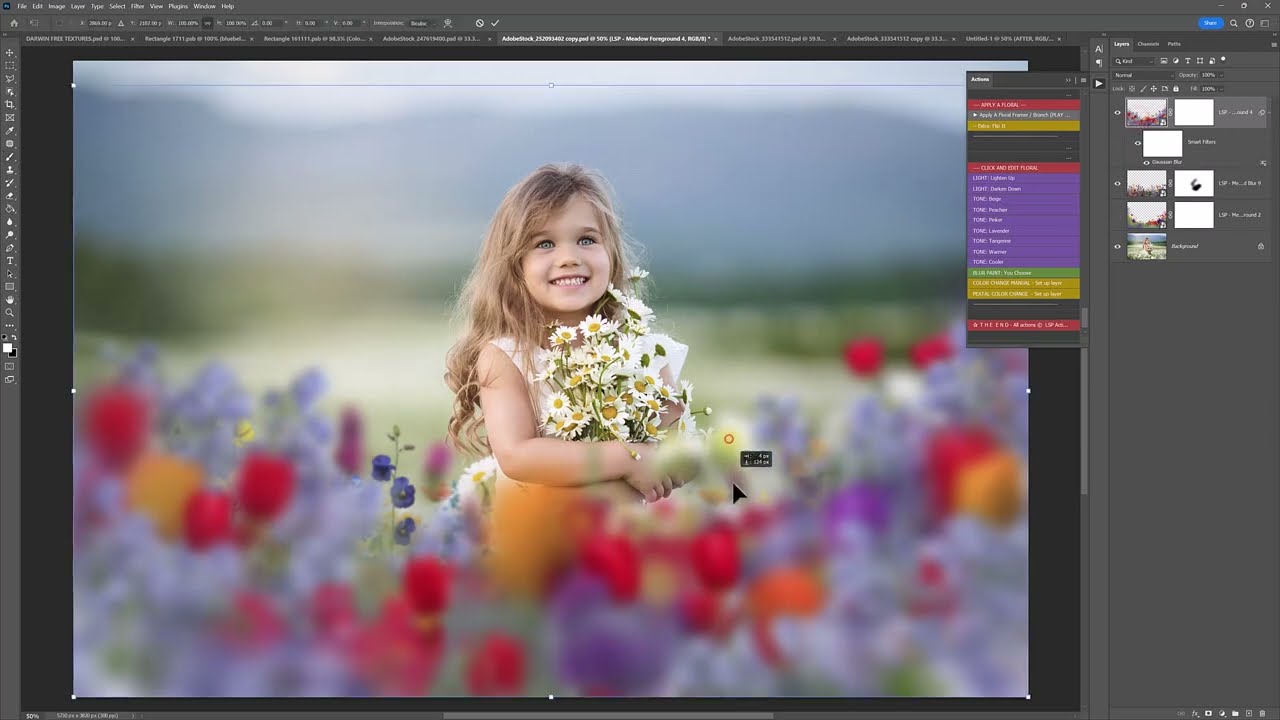
Task: Click the background color swatch
Action: 13,353
